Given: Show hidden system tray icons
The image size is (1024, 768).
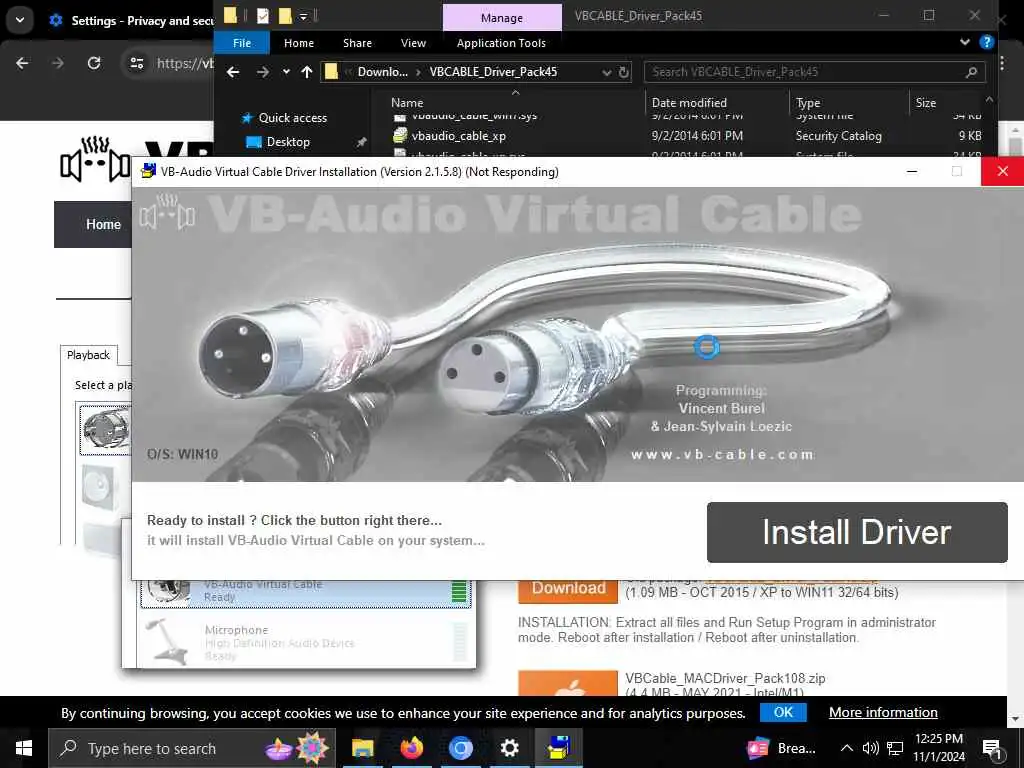Looking at the screenshot, I should tap(846, 748).
